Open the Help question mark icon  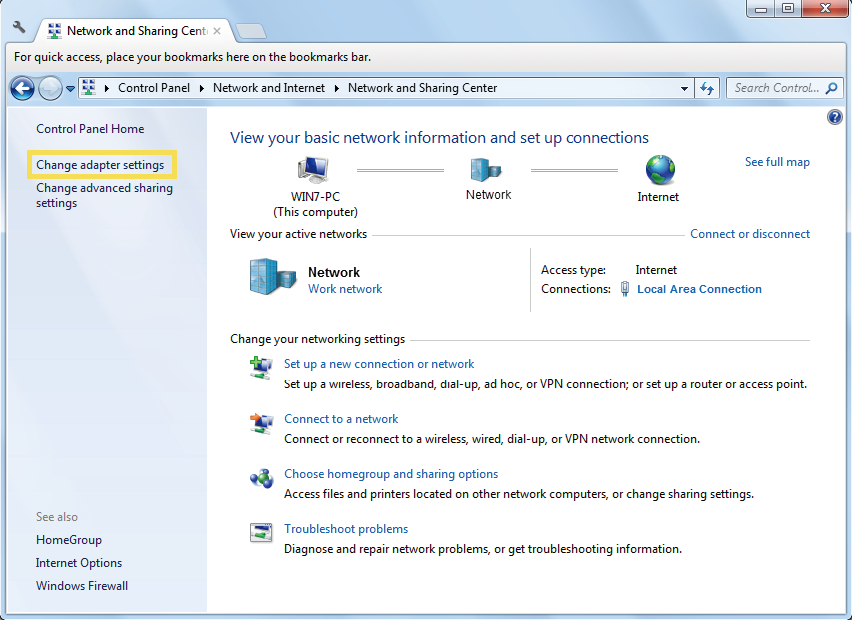click(x=835, y=117)
